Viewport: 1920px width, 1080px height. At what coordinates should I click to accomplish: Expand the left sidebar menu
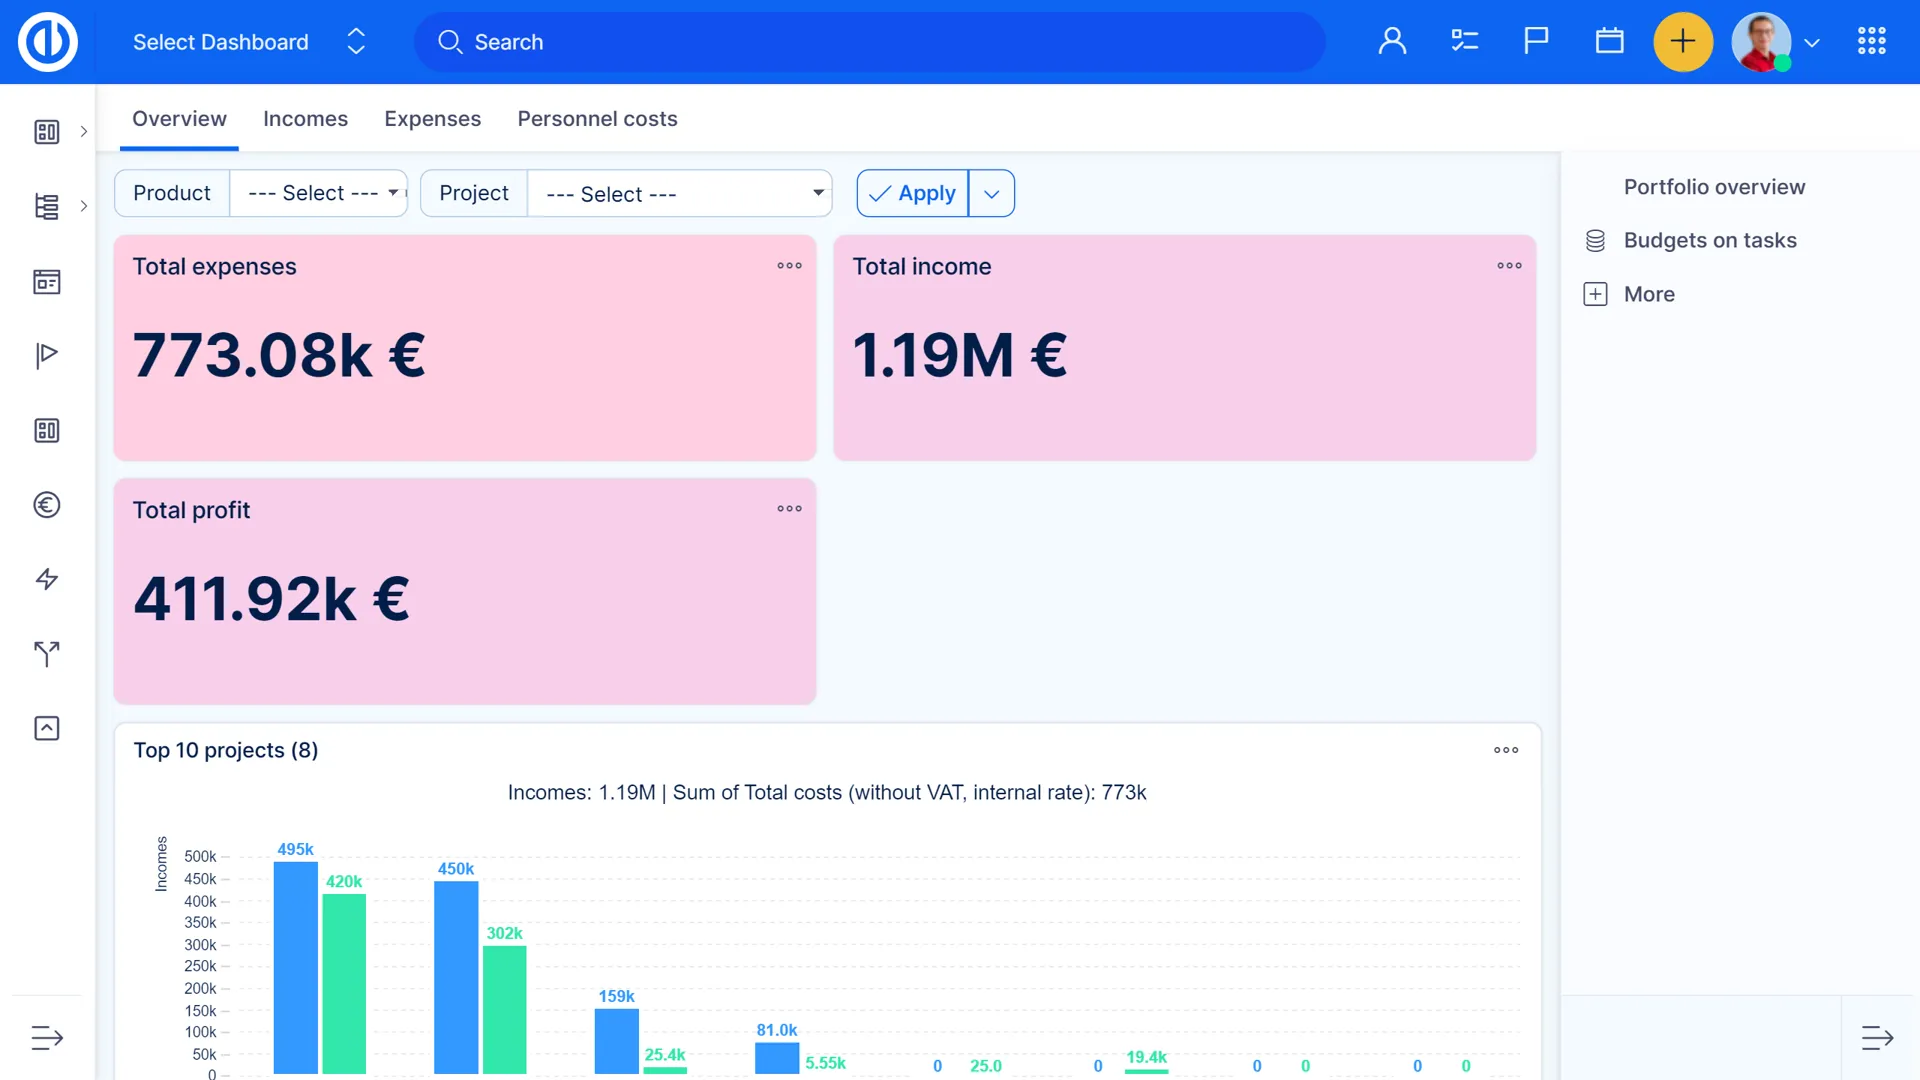[47, 1038]
